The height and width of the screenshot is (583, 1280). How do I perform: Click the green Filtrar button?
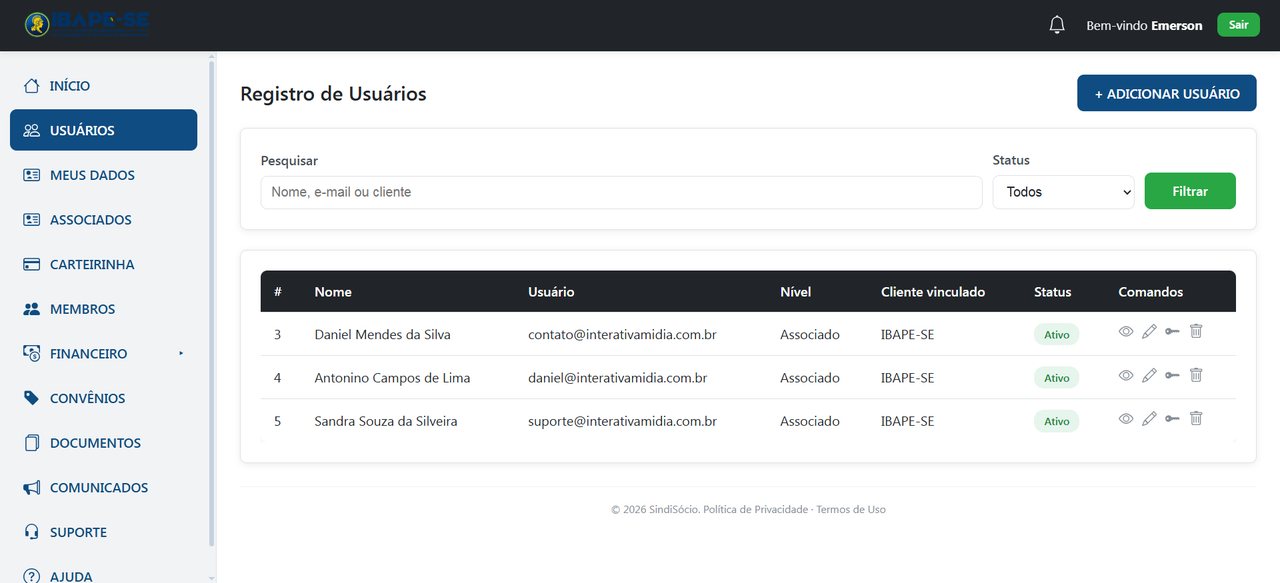(1190, 191)
